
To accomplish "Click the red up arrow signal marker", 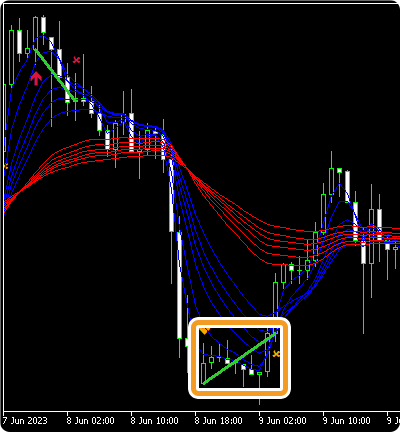I will (x=36, y=78).
